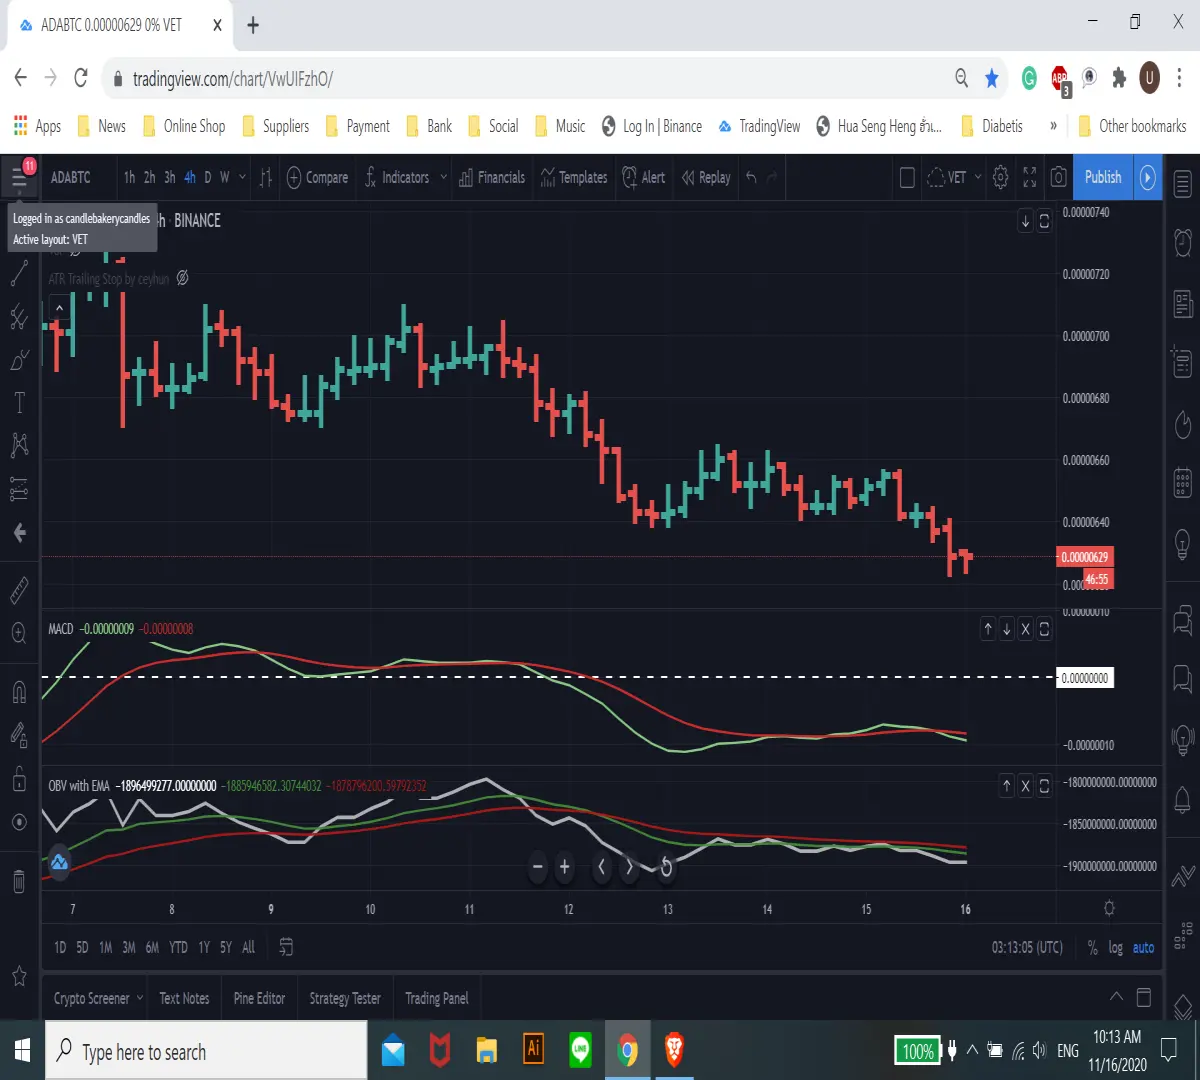
Task: Open the news panel on right sidebar
Action: (1182, 302)
